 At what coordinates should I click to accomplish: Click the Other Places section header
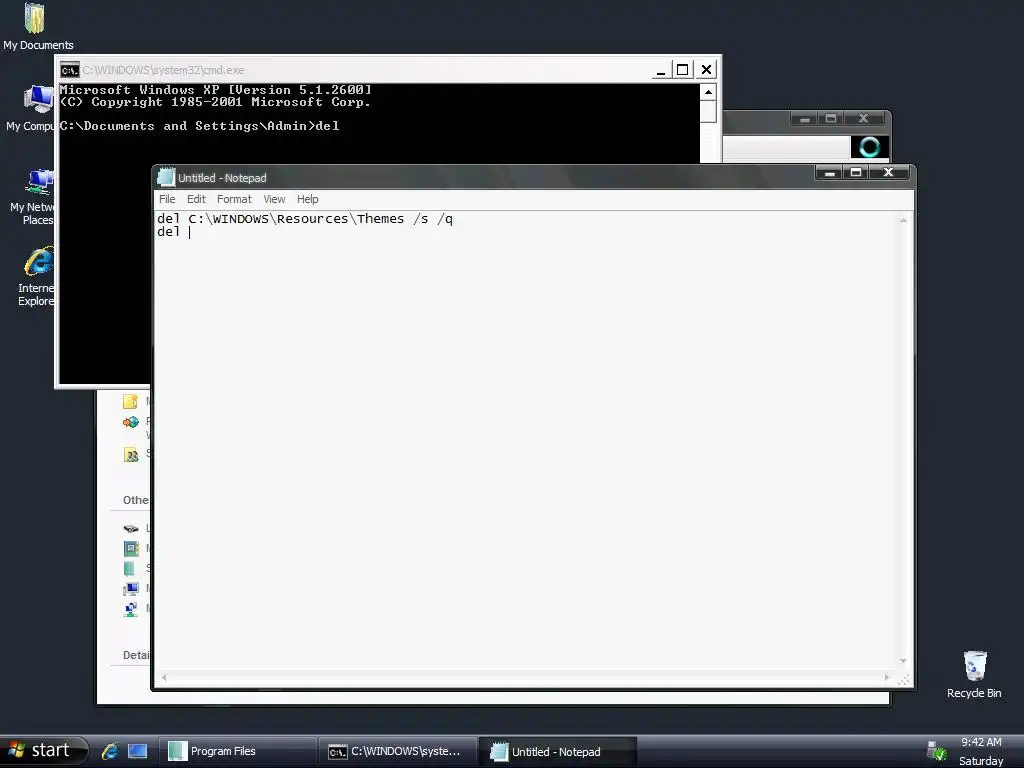(136, 500)
